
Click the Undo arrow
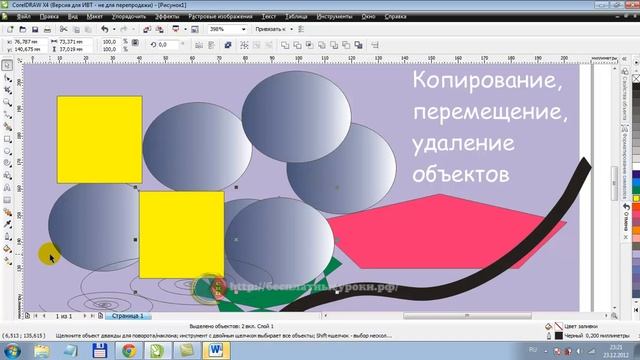[x=105, y=29]
